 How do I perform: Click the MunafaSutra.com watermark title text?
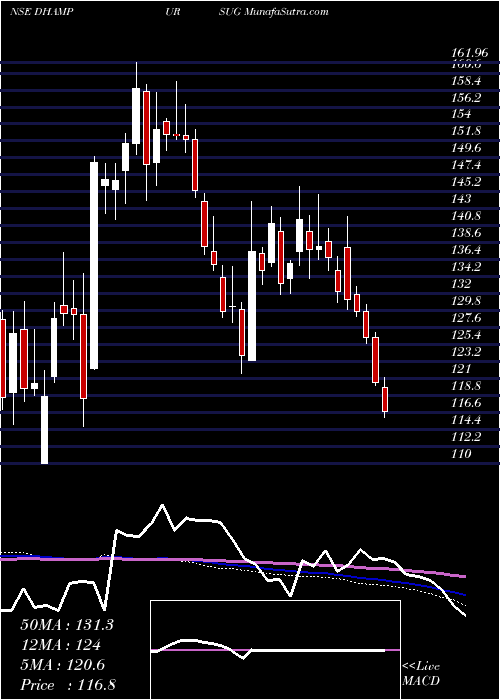(x=287, y=11)
